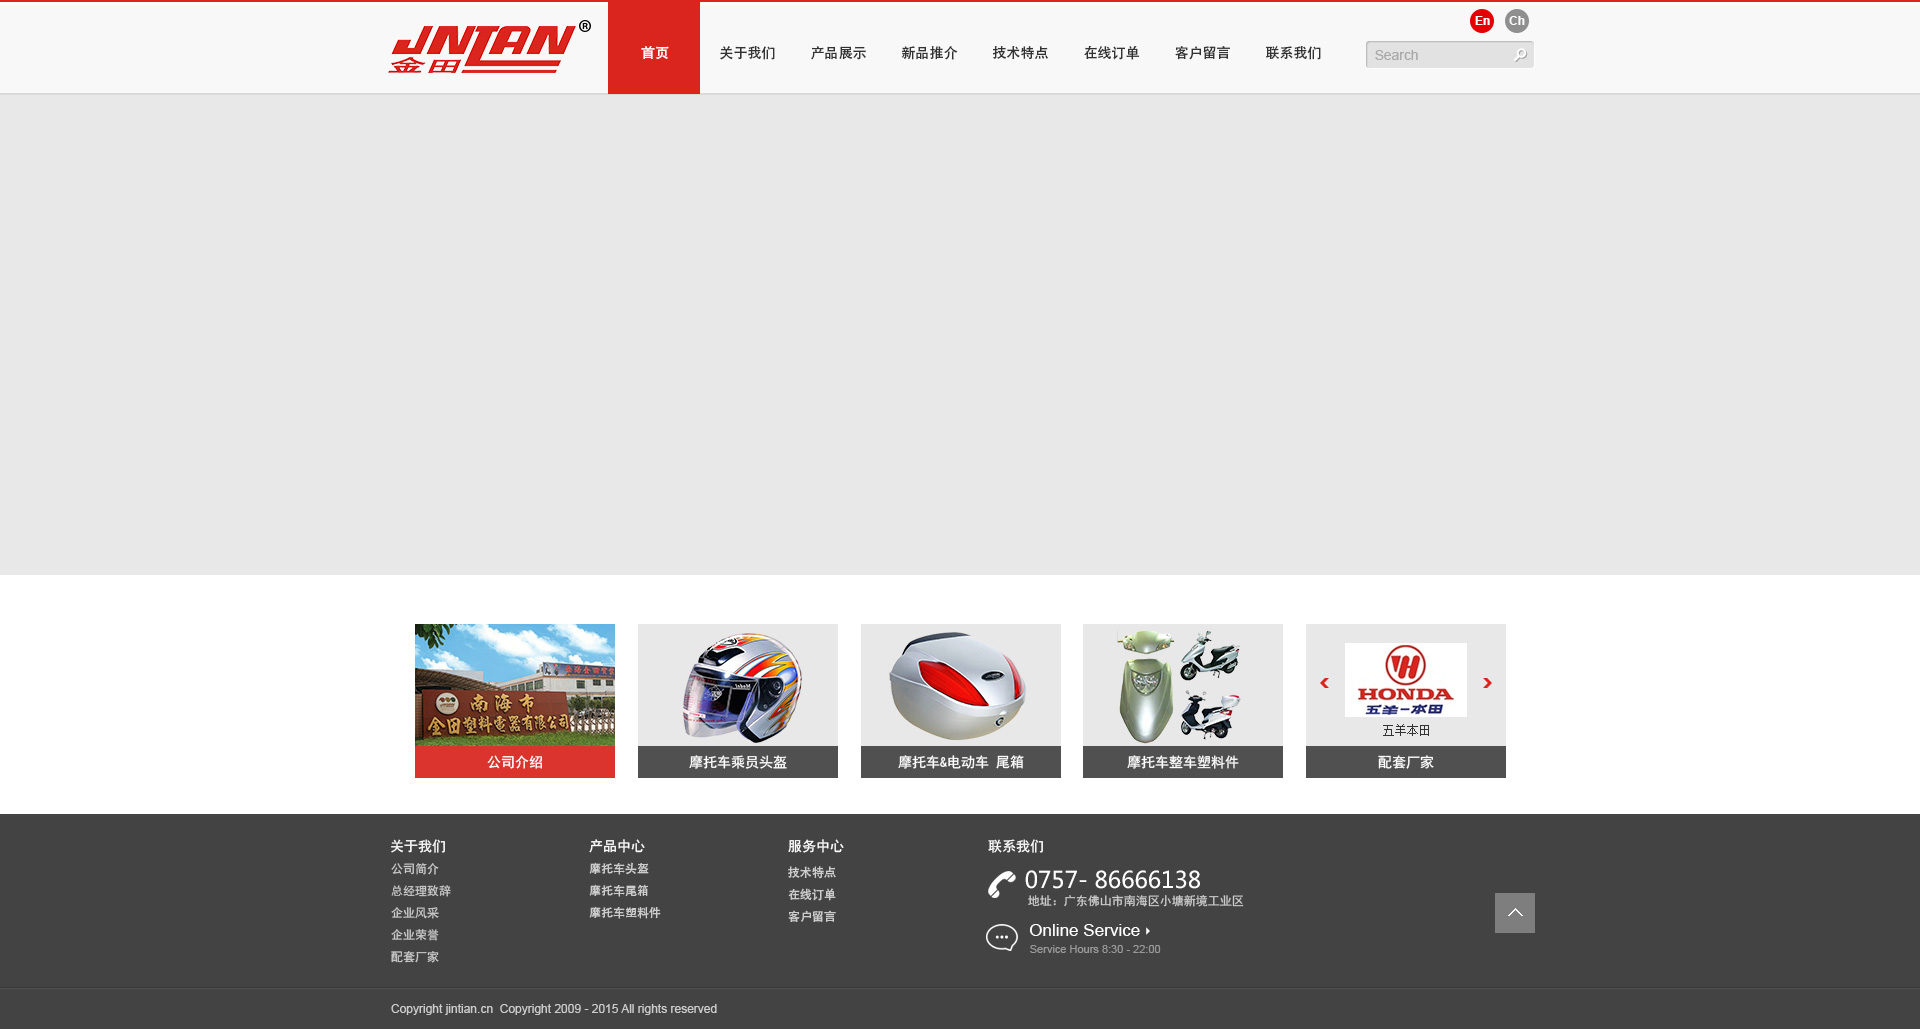Open 总经理致辞 footer link
Image resolution: width=1920 pixels, height=1029 pixels.
[x=421, y=891]
